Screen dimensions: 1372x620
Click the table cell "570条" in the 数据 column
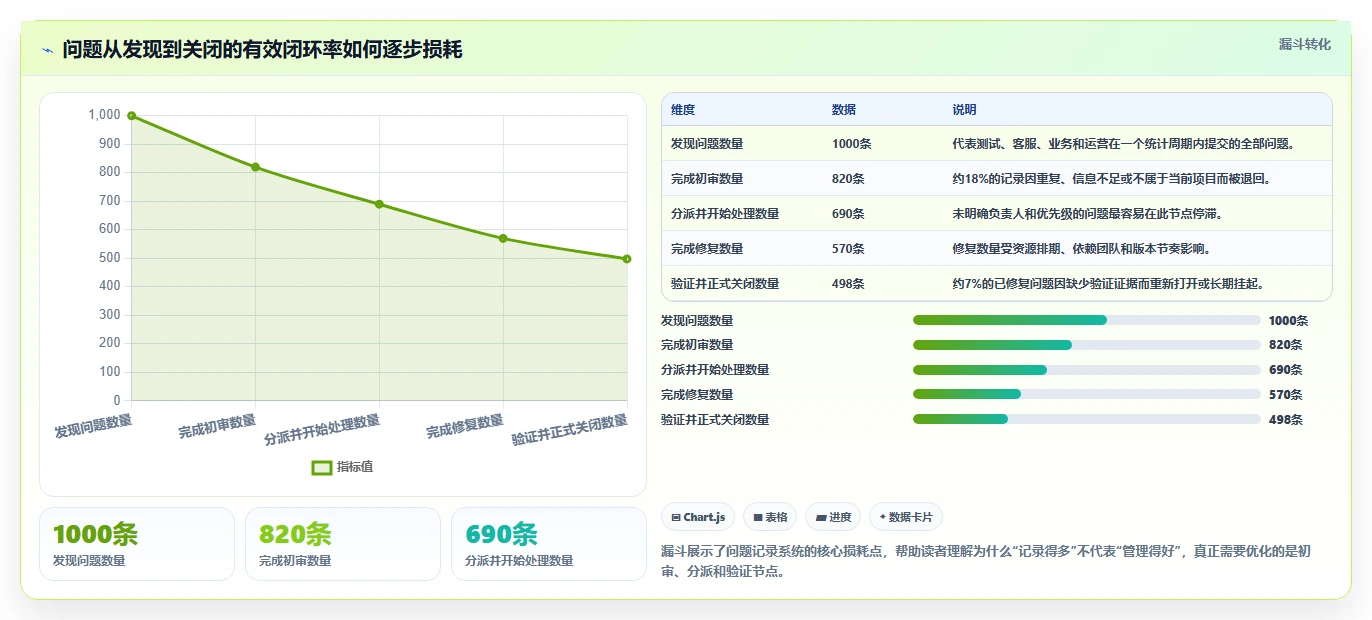[849, 249]
